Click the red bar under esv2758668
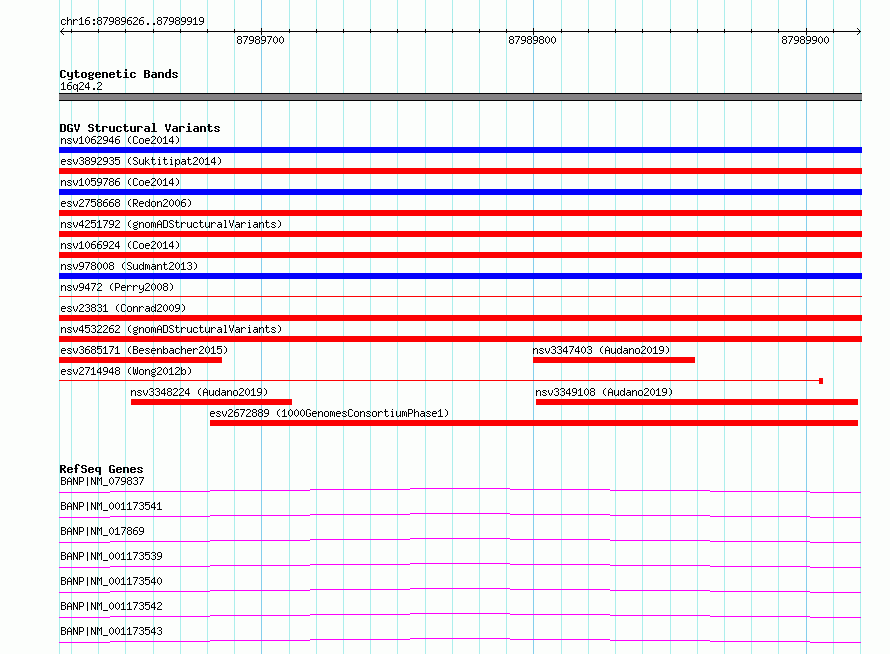 point(460,213)
